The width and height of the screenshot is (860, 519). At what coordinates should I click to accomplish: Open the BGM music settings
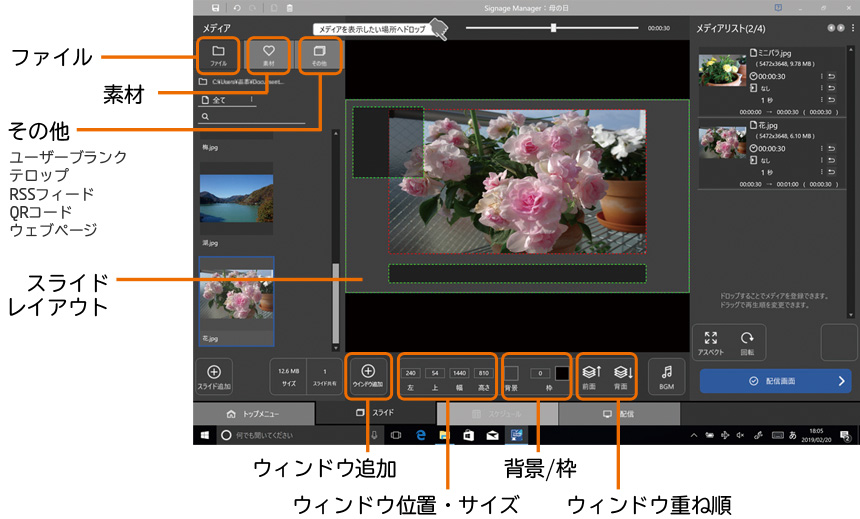click(x=667, y=375)
